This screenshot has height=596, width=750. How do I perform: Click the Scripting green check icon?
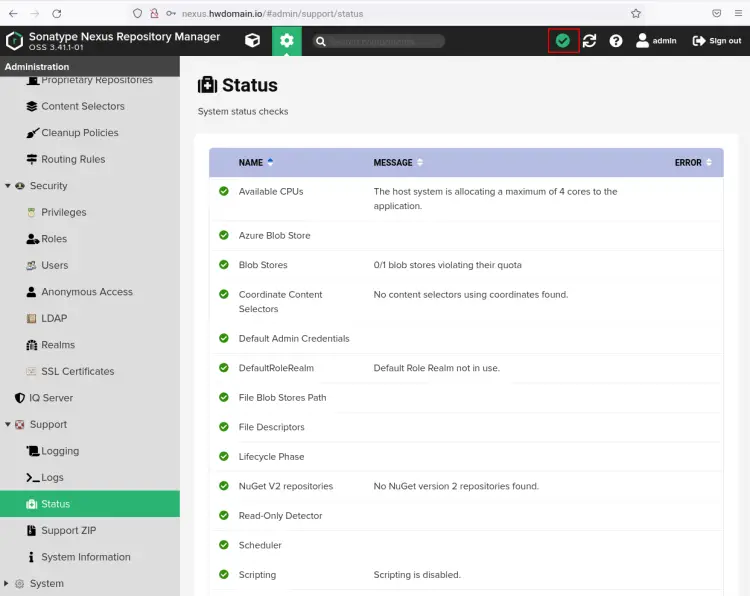[224, 574]
